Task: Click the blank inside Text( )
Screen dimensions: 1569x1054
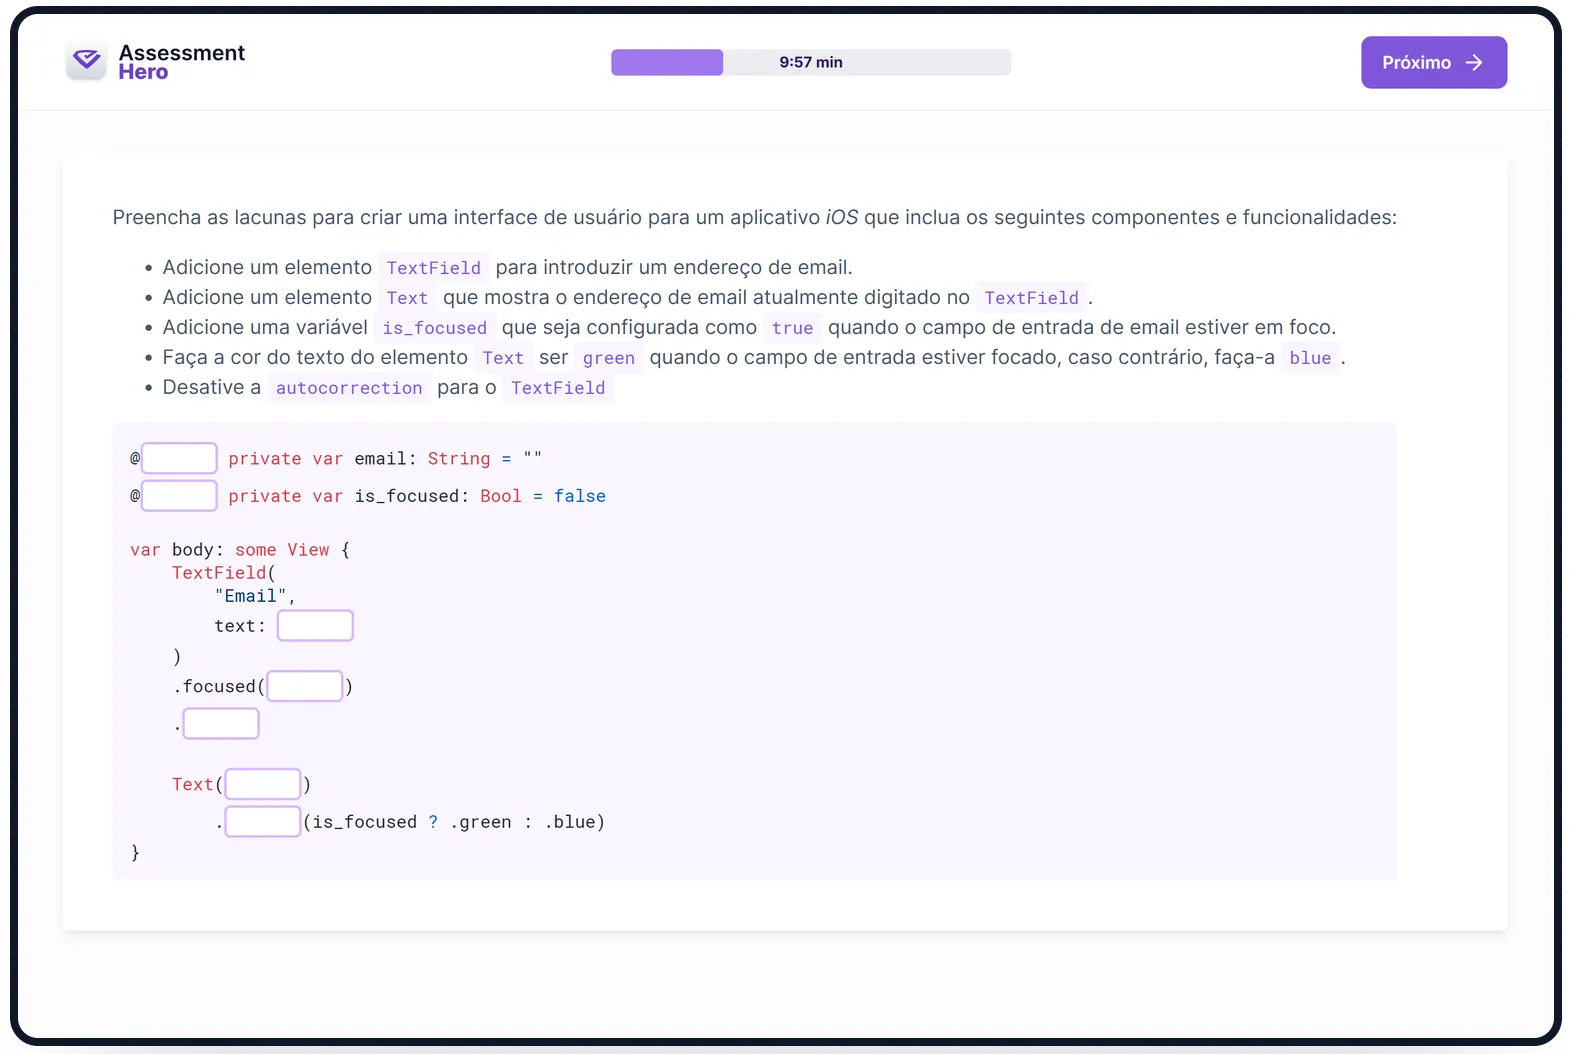Action: pyautogui.click(x=263, y=784)
